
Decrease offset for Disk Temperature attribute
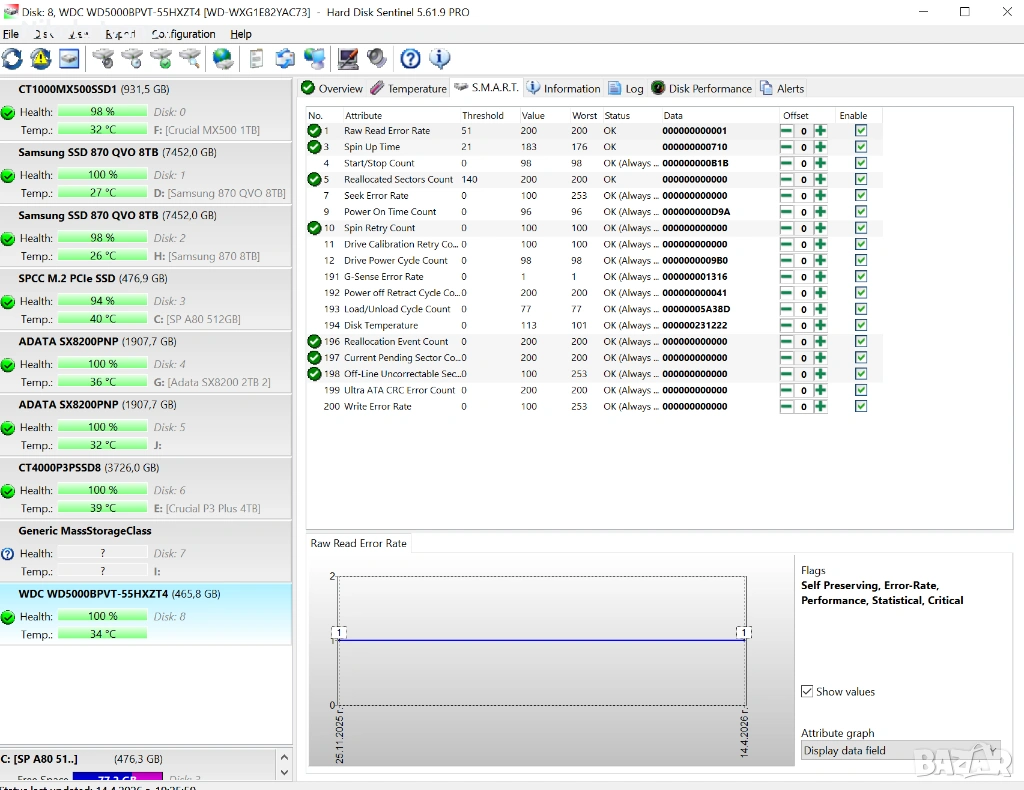coord(787,326)
